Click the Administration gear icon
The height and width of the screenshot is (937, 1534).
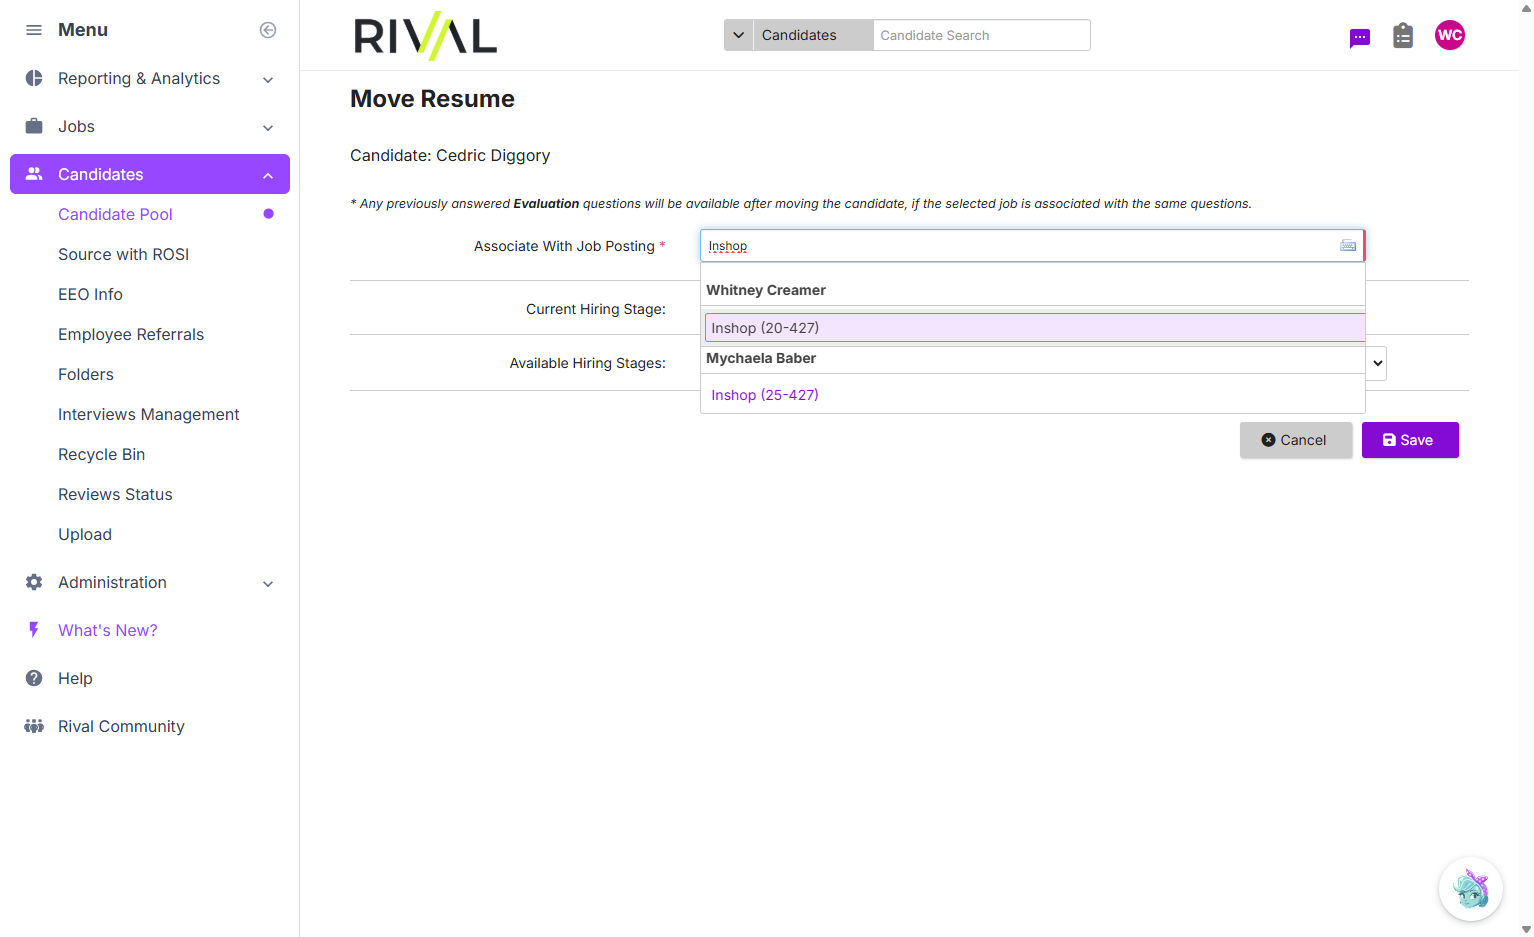[x=34, y=582]
